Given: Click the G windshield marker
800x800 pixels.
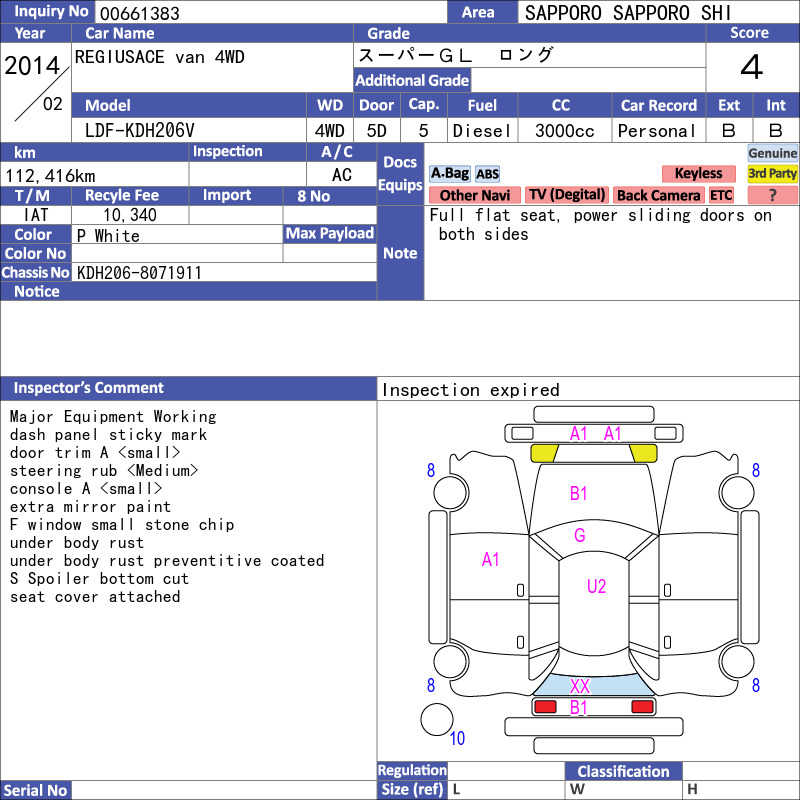Looking at the screenshot, I should tap(580, 535).
